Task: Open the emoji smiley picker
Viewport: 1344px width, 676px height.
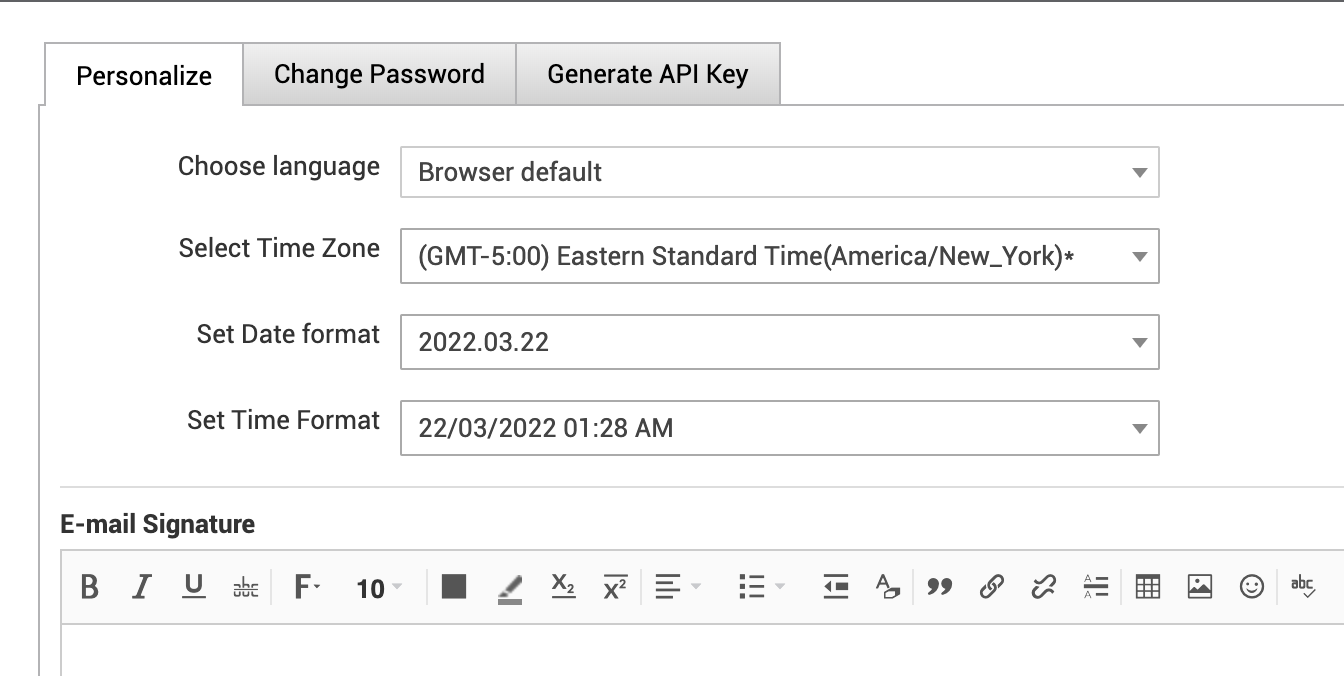Action: pos(1252,587)
